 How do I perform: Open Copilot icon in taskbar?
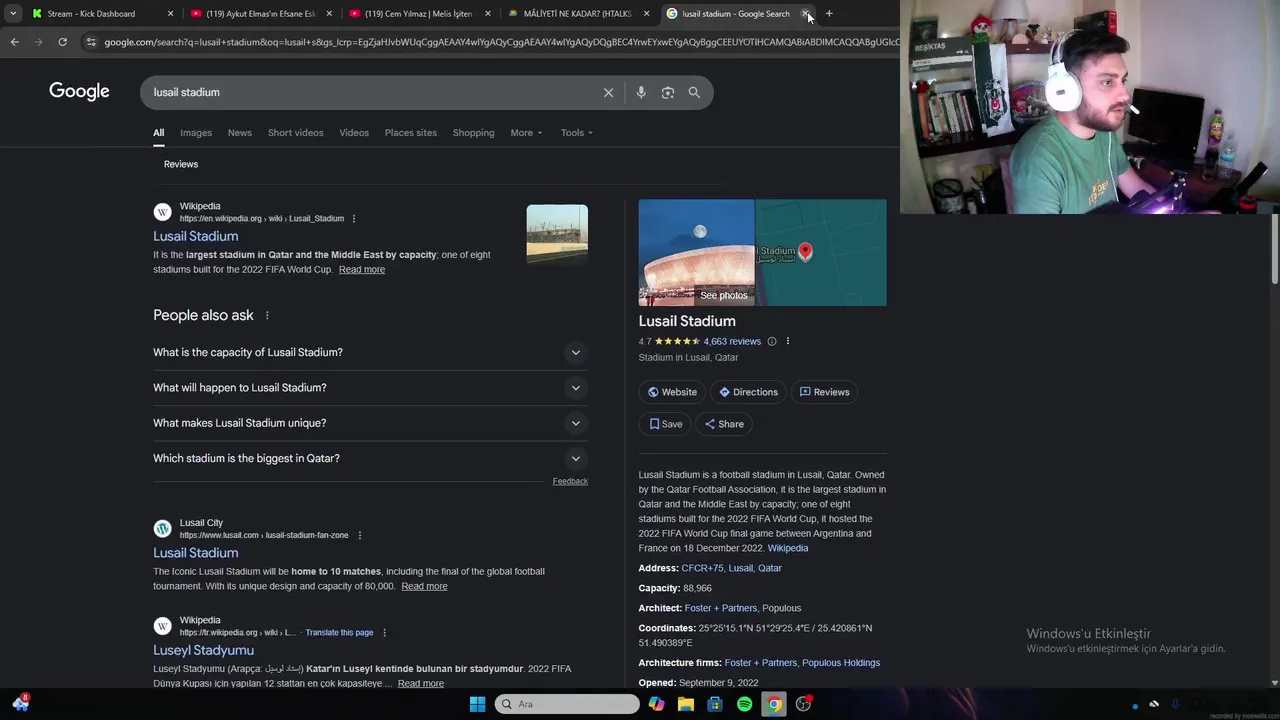click(x=656, y=704)
